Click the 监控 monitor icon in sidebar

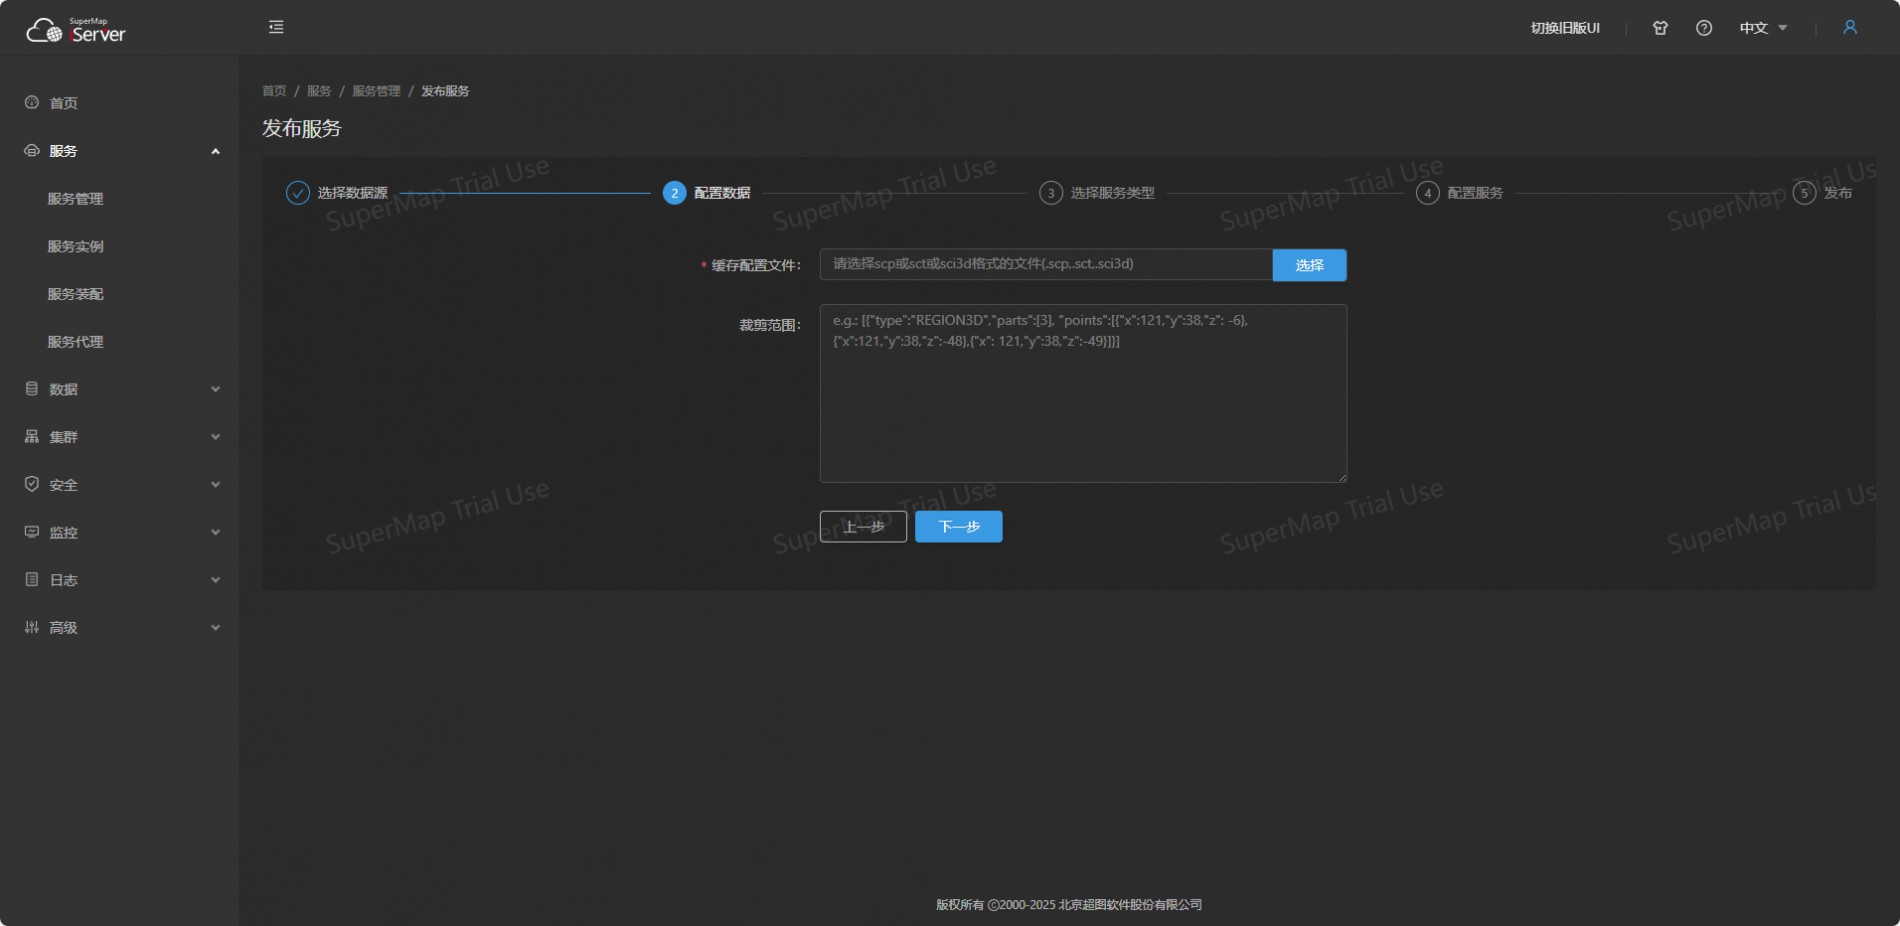[32, 532]
